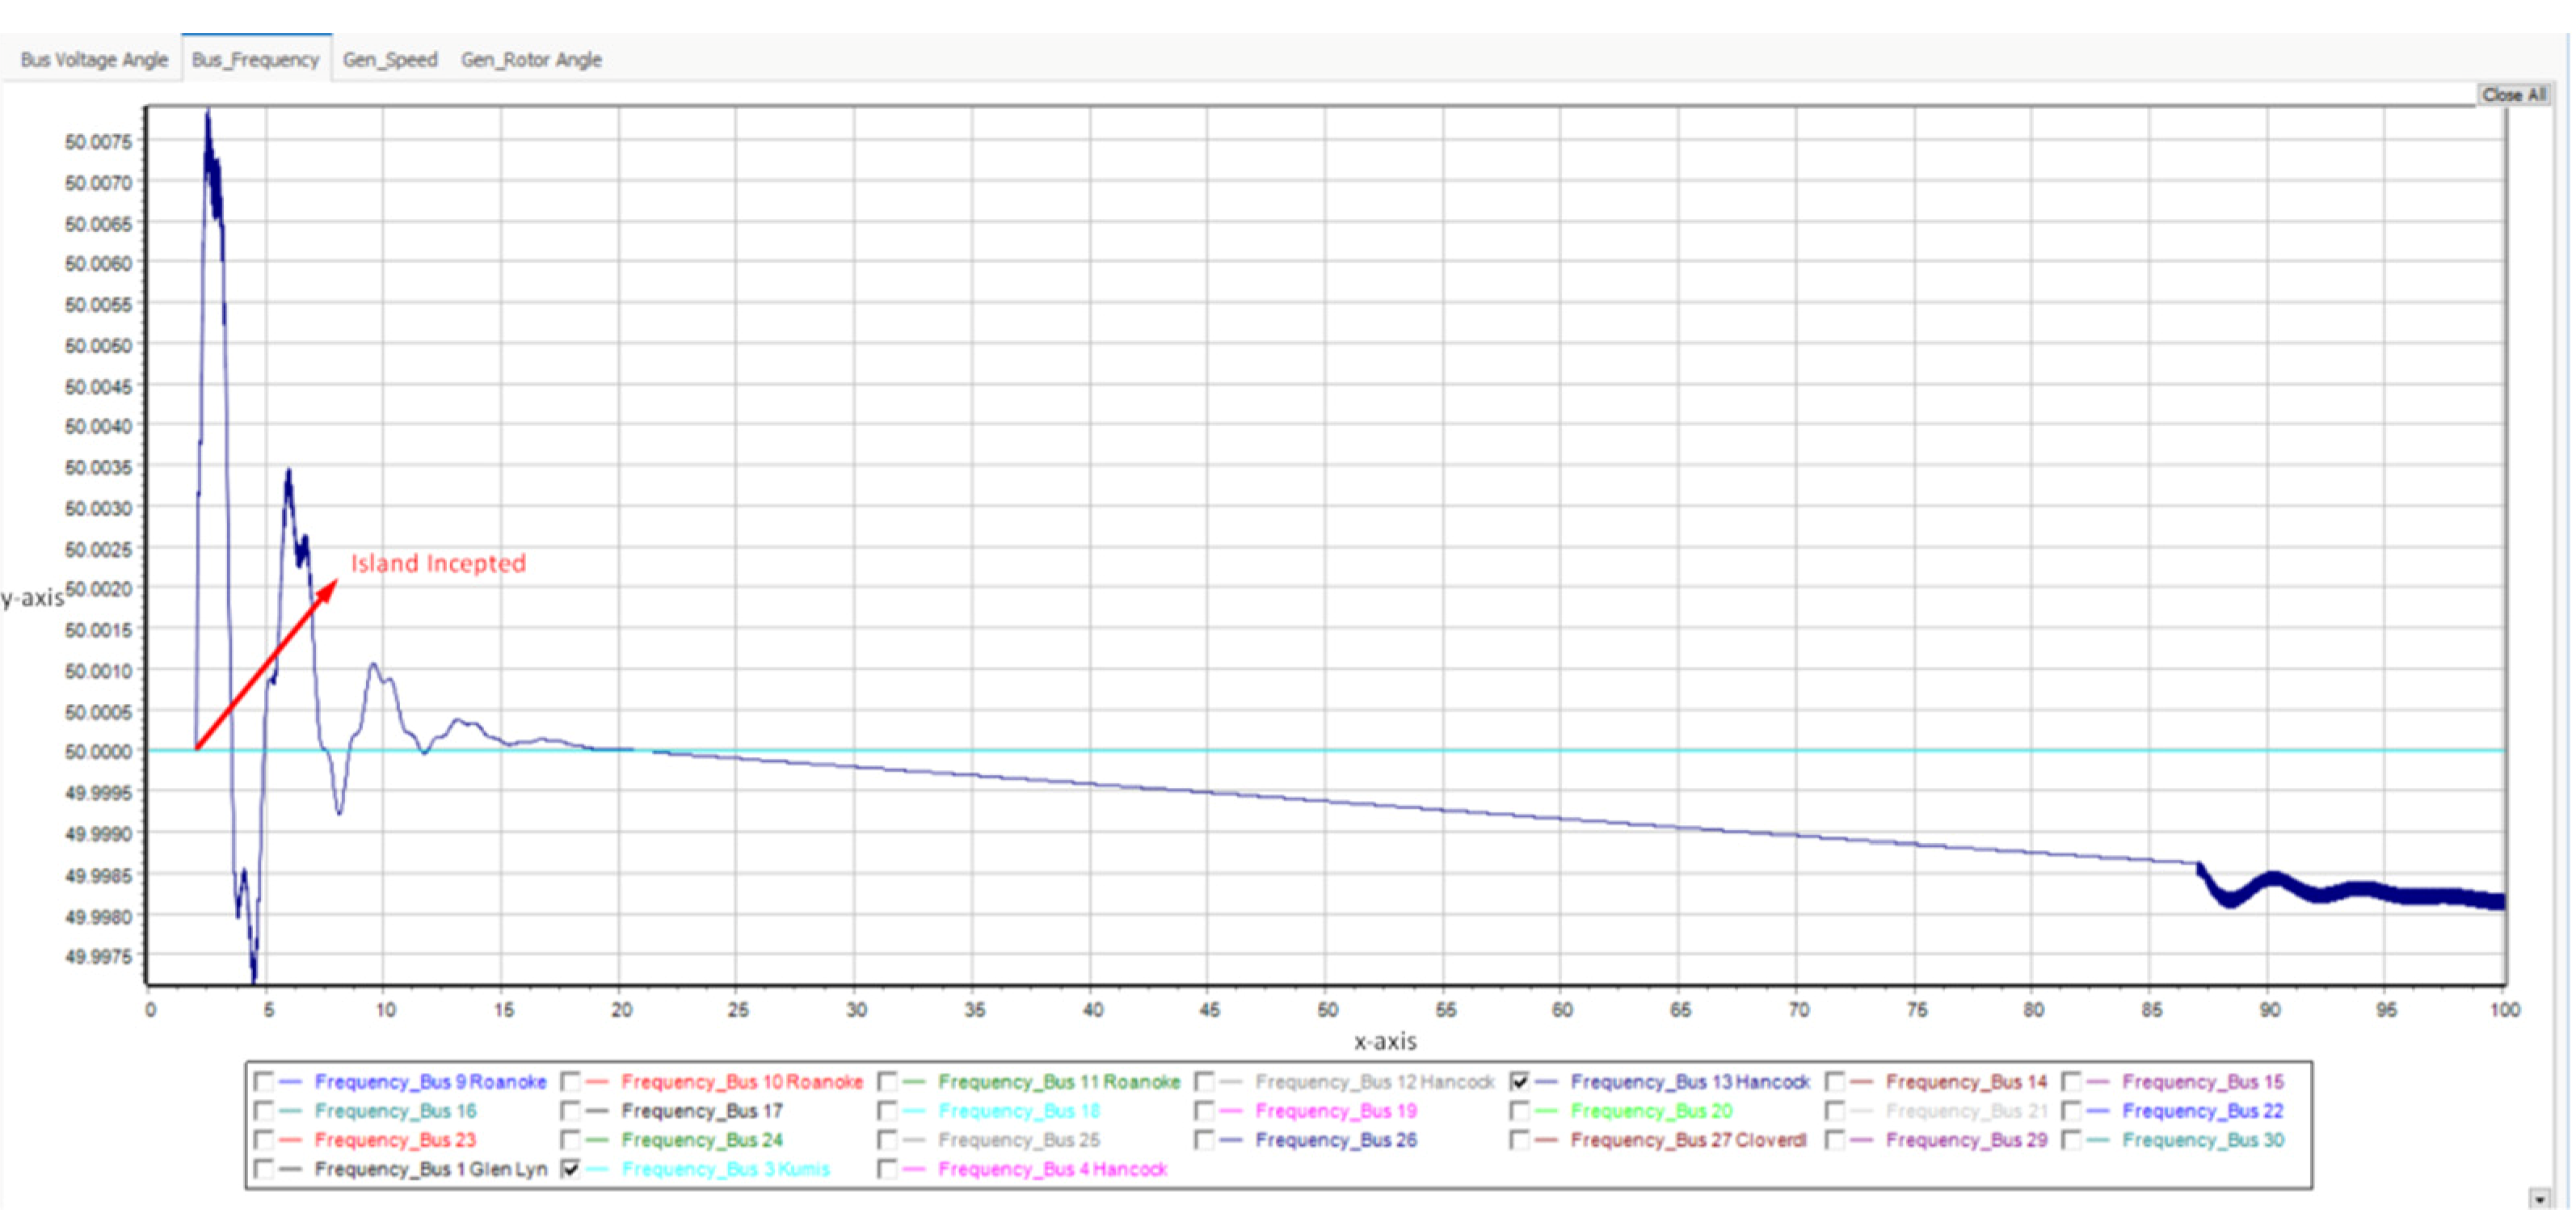Screen dimensions: 2576x1230
Task: Click the Island Incepted annotation text
Action: pos(438,563)
